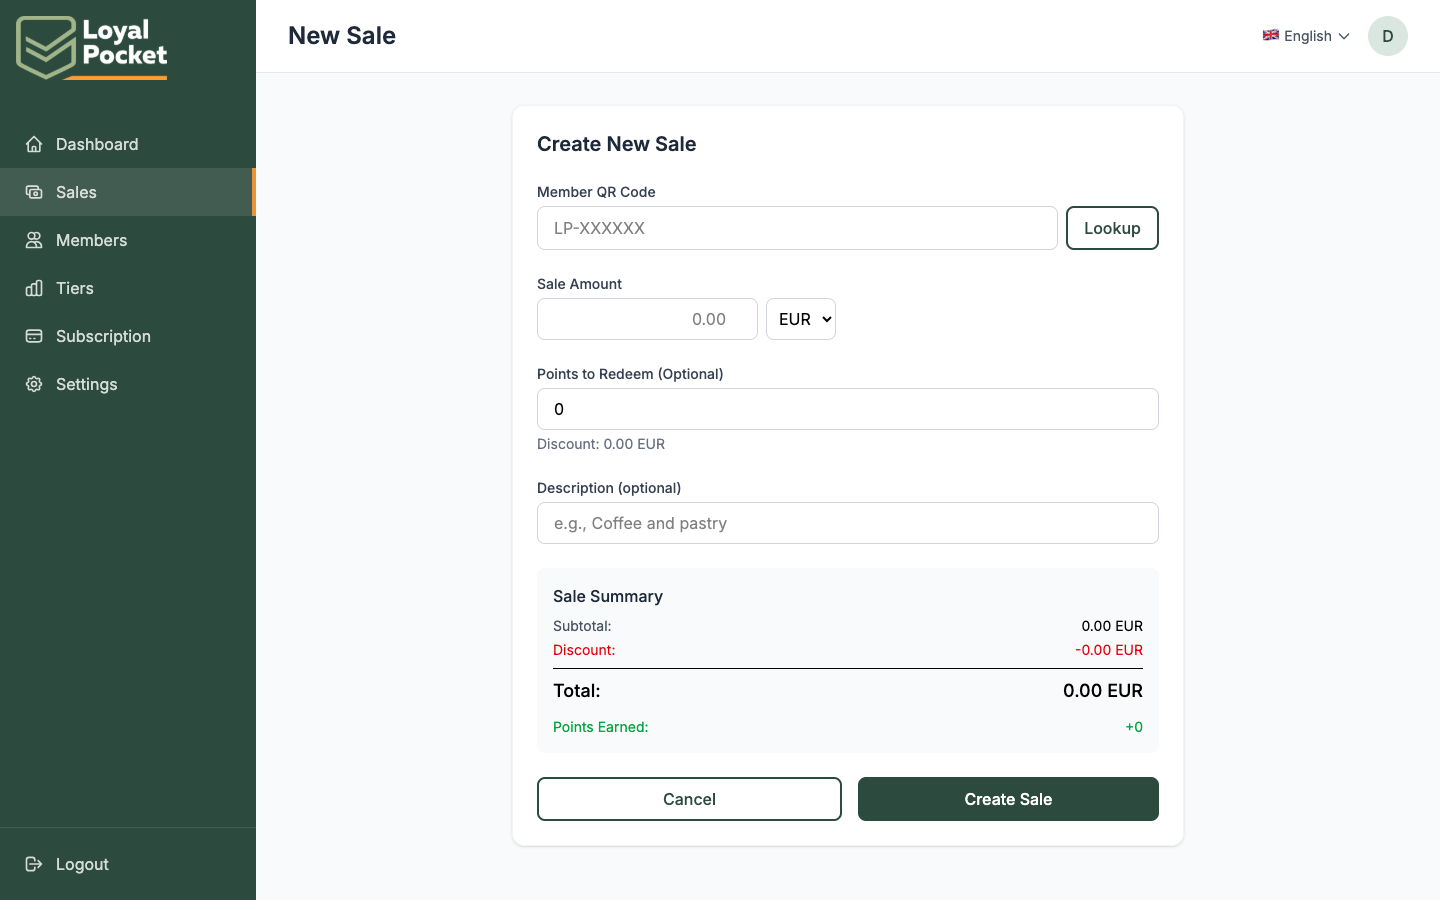Expand the English language selector

1306,36
